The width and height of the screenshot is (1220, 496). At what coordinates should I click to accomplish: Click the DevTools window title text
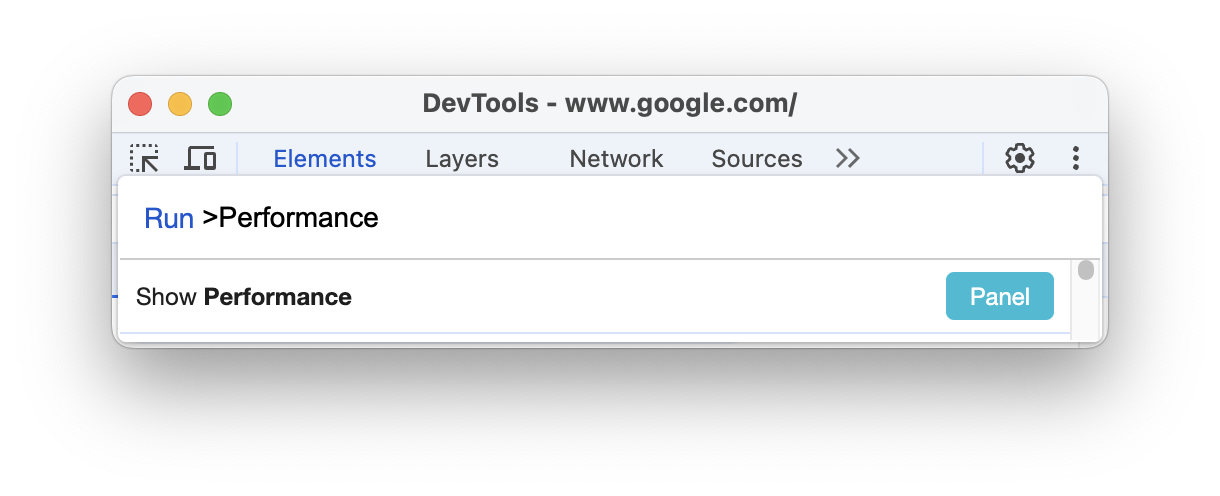pyautogui.click(x=609, y=104)
